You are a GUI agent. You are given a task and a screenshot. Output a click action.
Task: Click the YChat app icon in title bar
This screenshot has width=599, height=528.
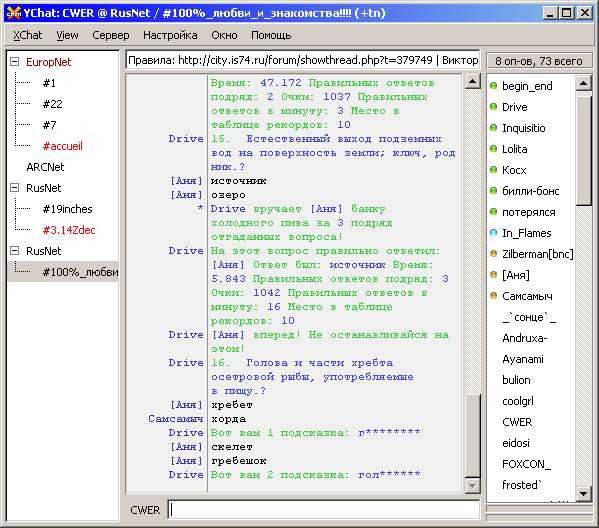(14, 13)
